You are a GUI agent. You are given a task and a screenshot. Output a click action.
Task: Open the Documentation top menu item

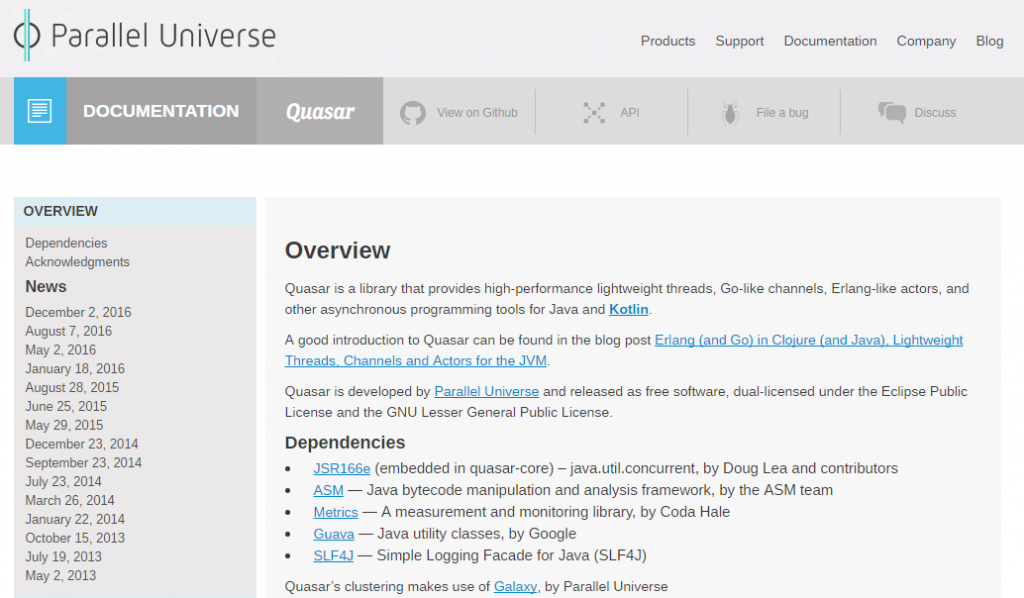pyautogui.click(x=830, y=41)
